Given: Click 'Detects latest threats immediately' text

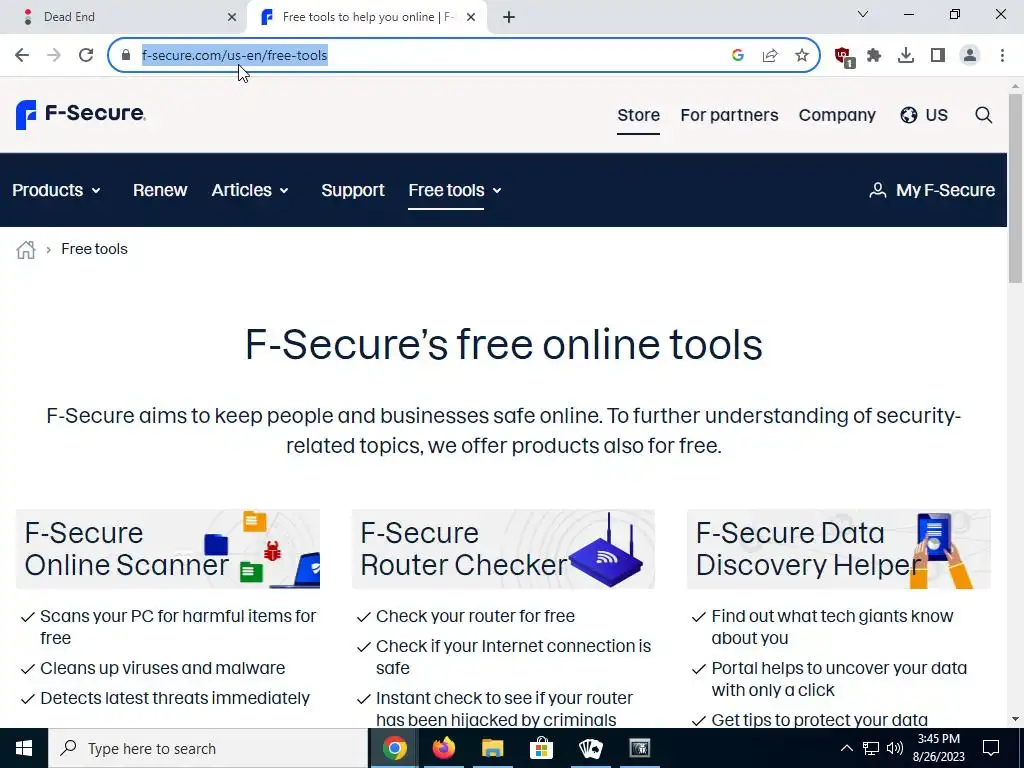Looking at the screenshot, I should pos(175,698).
